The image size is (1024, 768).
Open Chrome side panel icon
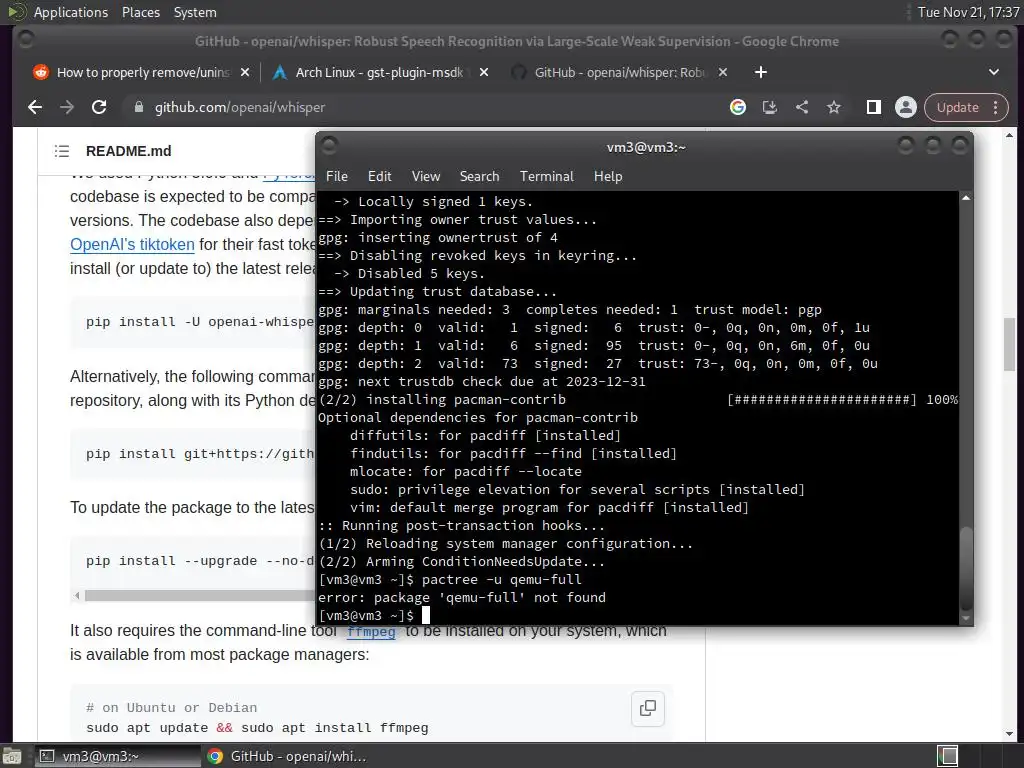tap(873, 107)
